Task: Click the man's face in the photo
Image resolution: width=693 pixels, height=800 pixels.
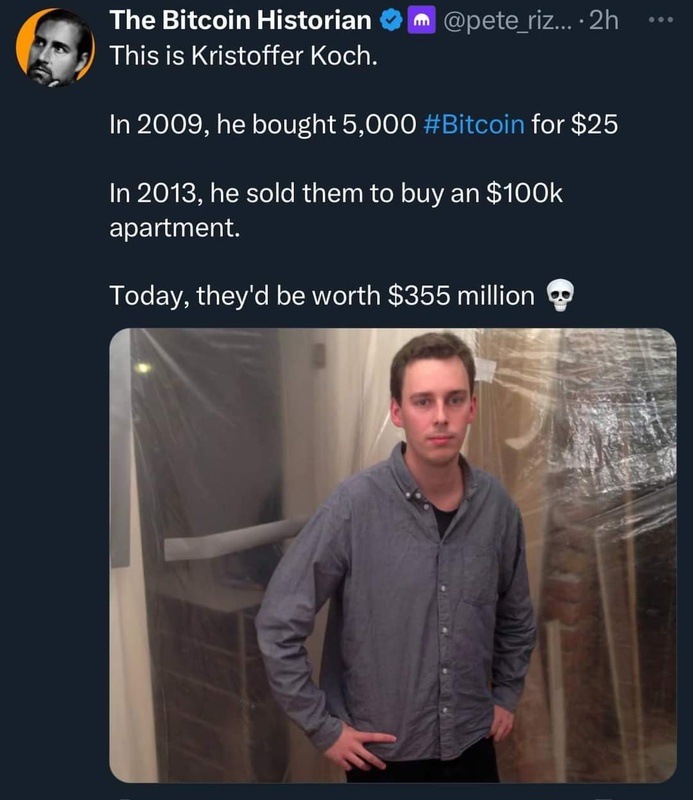Action: point(434,401)
